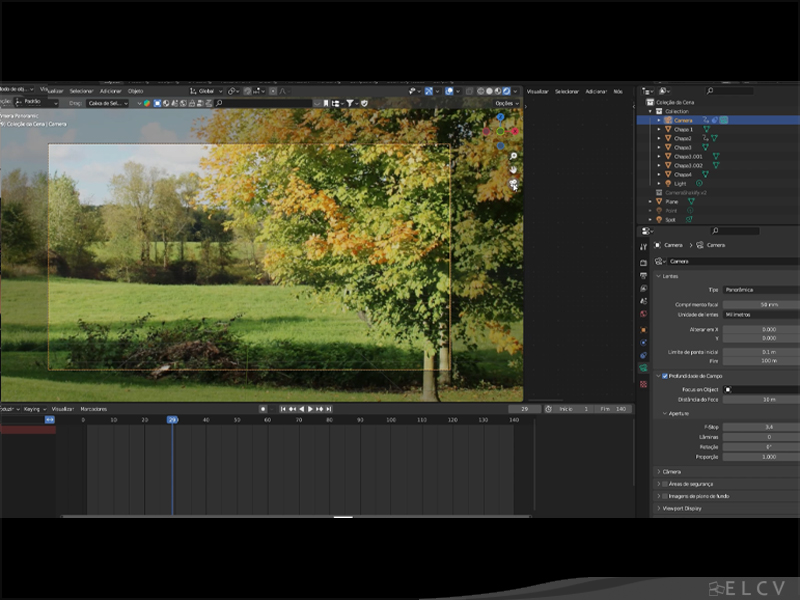
Task: Expand the Viewport Display panel
Action: click(x=680, y=508)
